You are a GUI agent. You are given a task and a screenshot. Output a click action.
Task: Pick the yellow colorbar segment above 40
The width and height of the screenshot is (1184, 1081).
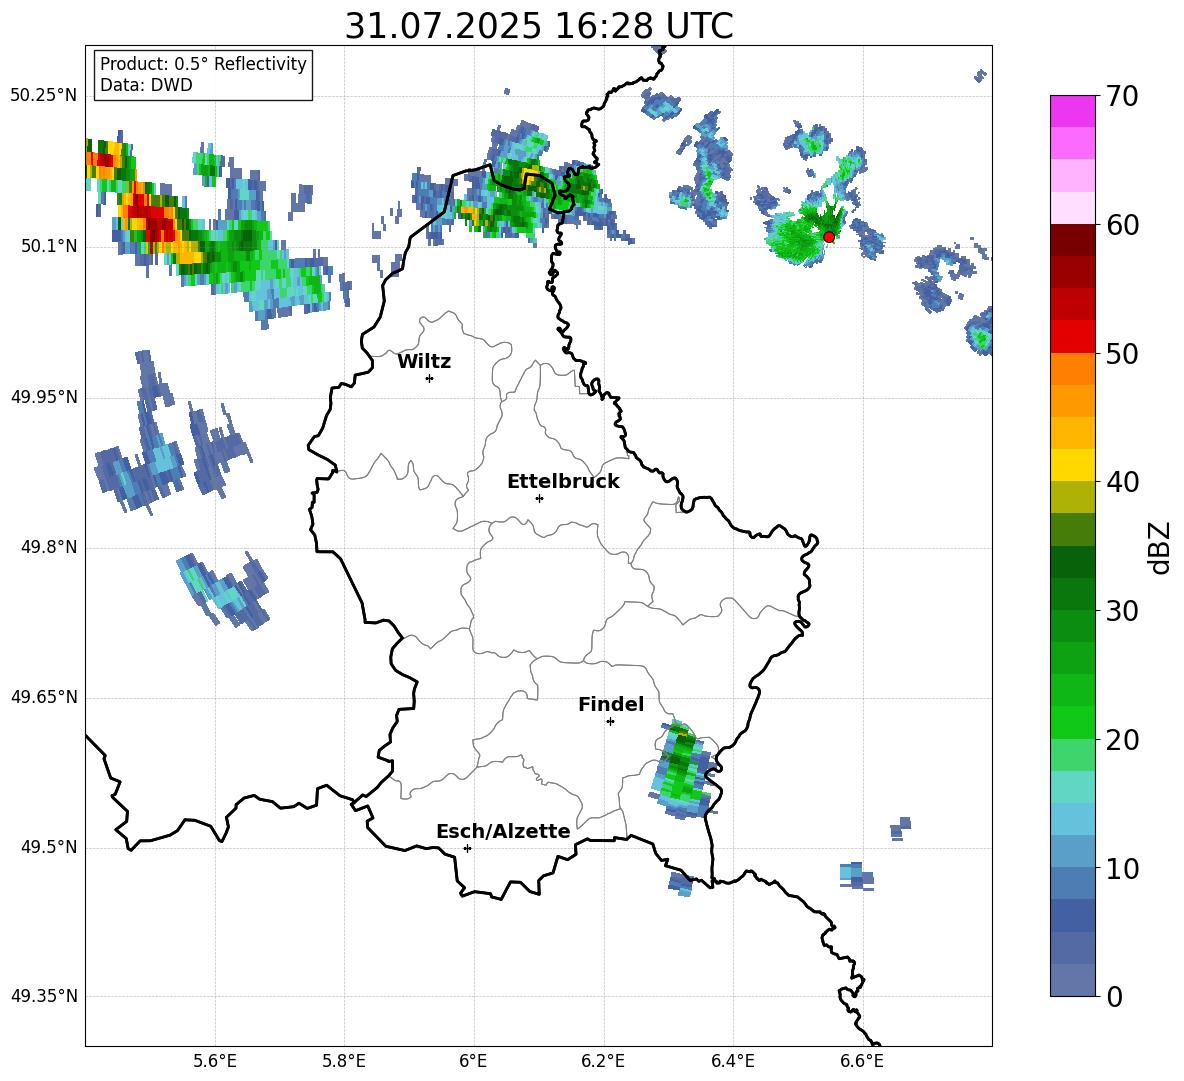[1072, 465]
